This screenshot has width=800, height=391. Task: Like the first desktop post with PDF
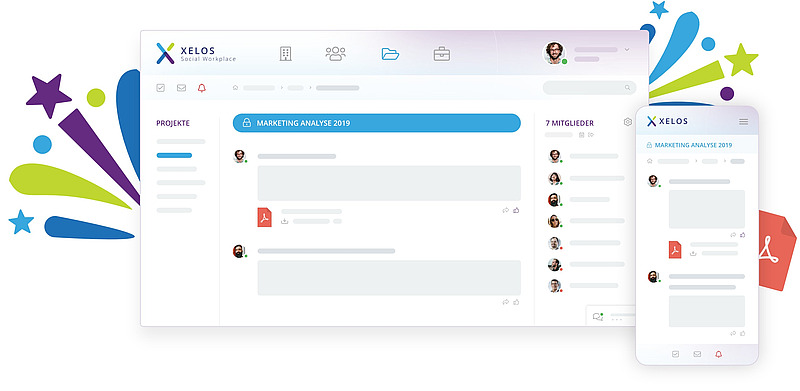pos(516,210)
